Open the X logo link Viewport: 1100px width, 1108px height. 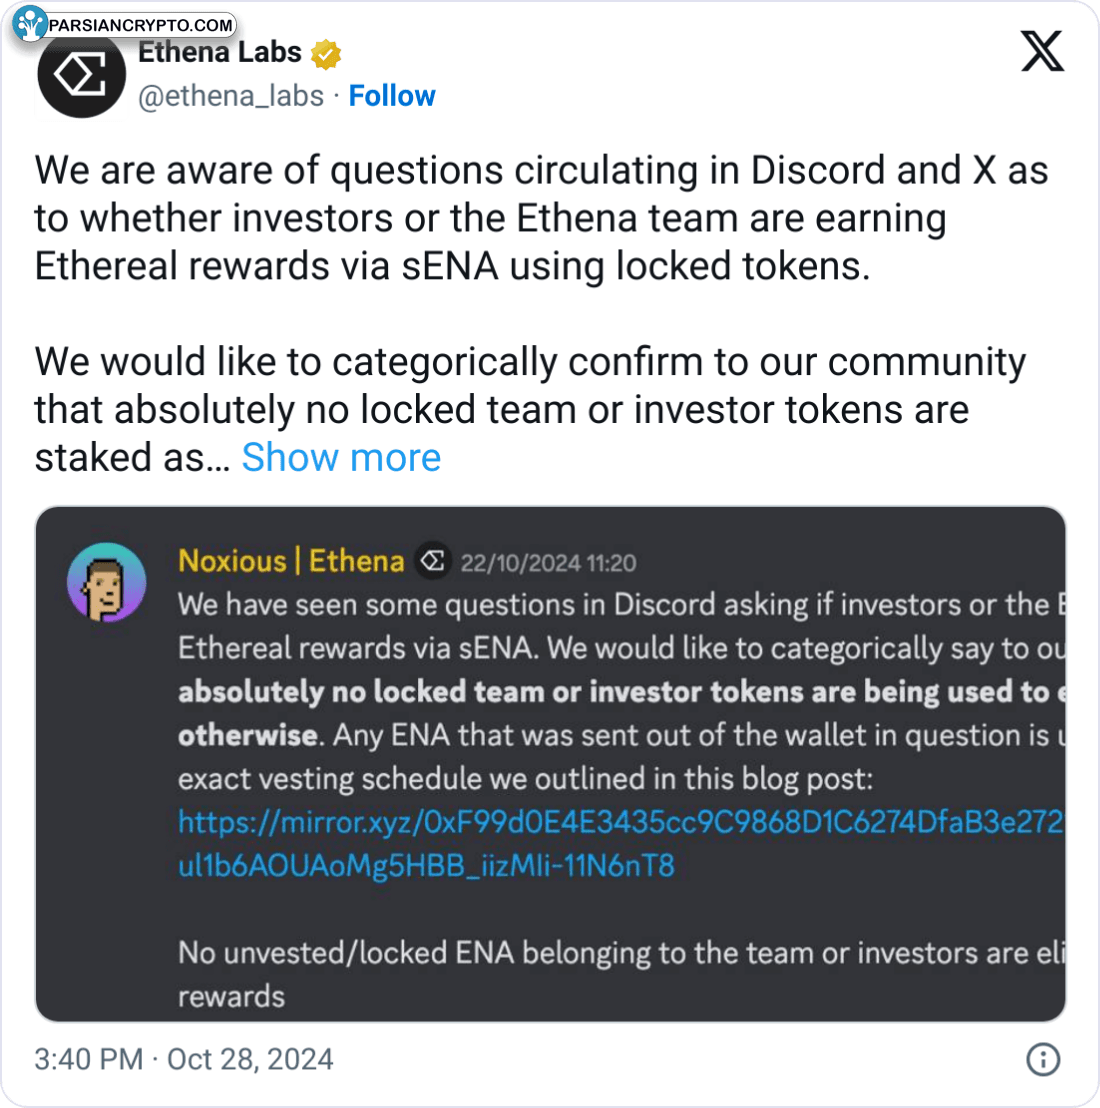click(1042, 48)
